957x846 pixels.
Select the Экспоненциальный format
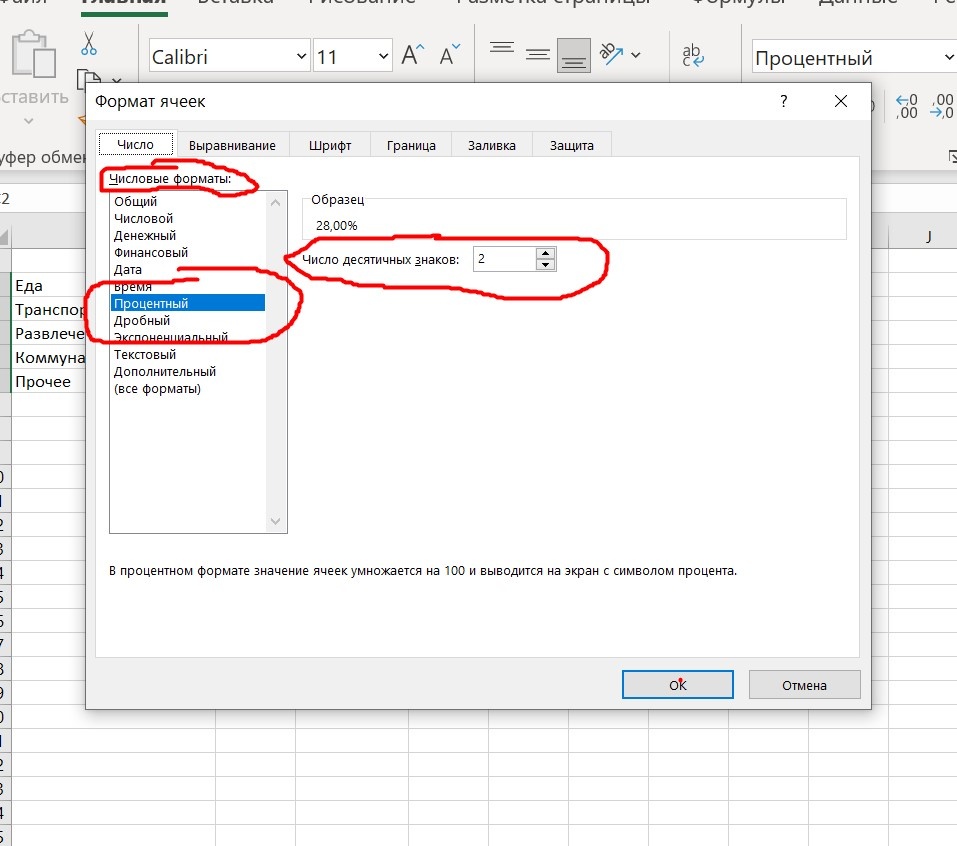tap(188, 338)
